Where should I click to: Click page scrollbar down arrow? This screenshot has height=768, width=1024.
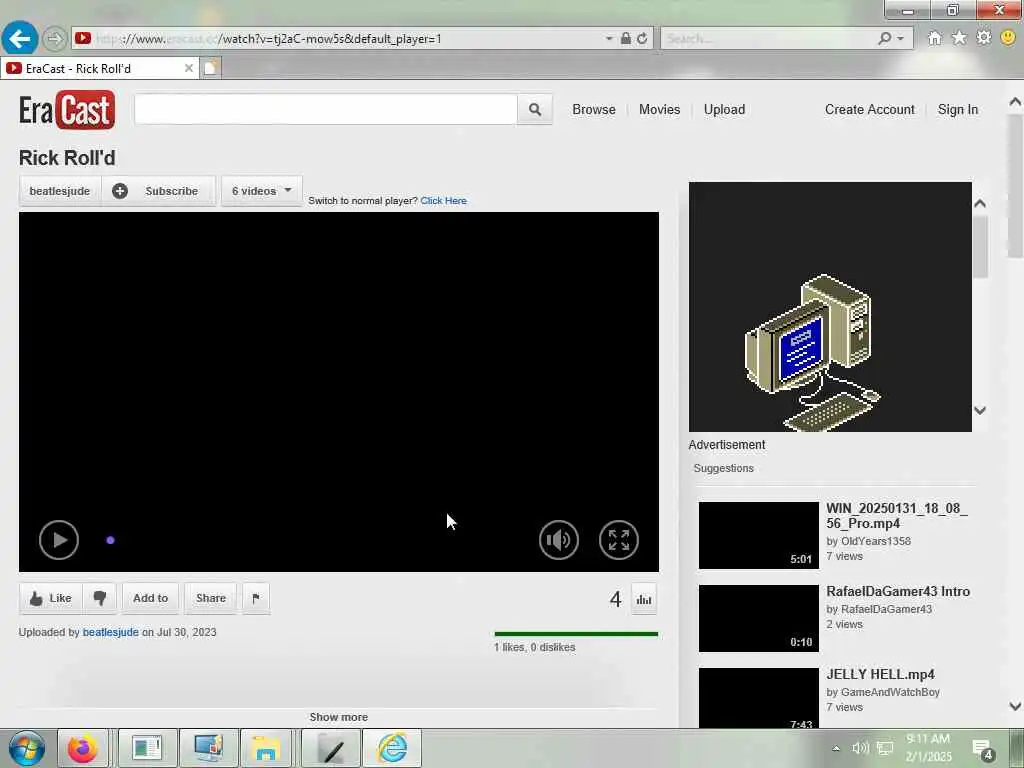pyautogui.click(x=1015, y=706)
